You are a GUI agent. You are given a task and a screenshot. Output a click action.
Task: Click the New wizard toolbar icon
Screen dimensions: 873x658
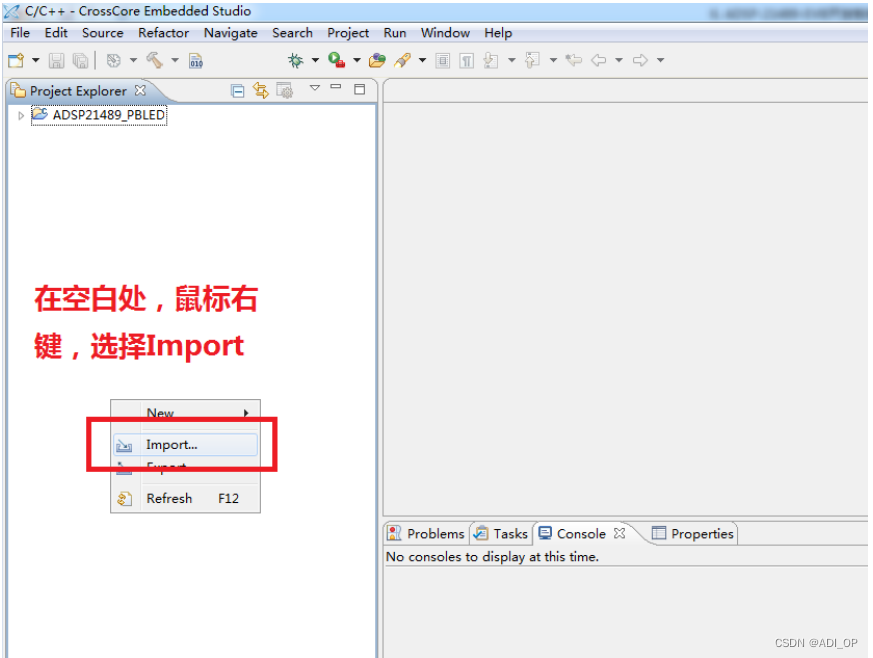pos(16,60)
